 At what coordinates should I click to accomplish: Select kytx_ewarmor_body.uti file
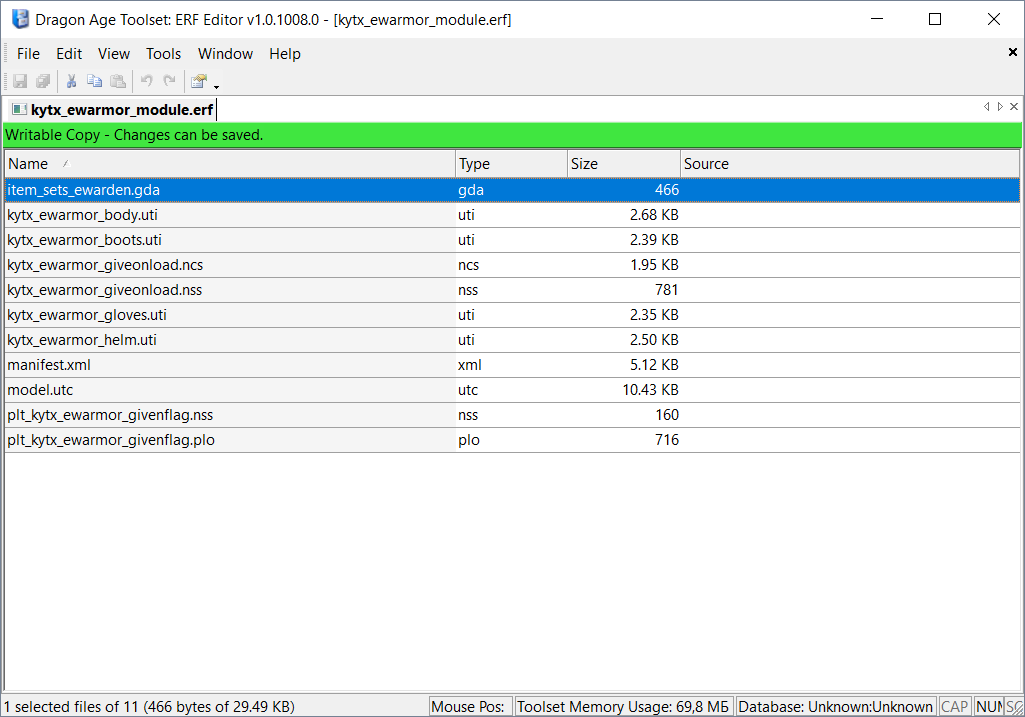(512, 215)
